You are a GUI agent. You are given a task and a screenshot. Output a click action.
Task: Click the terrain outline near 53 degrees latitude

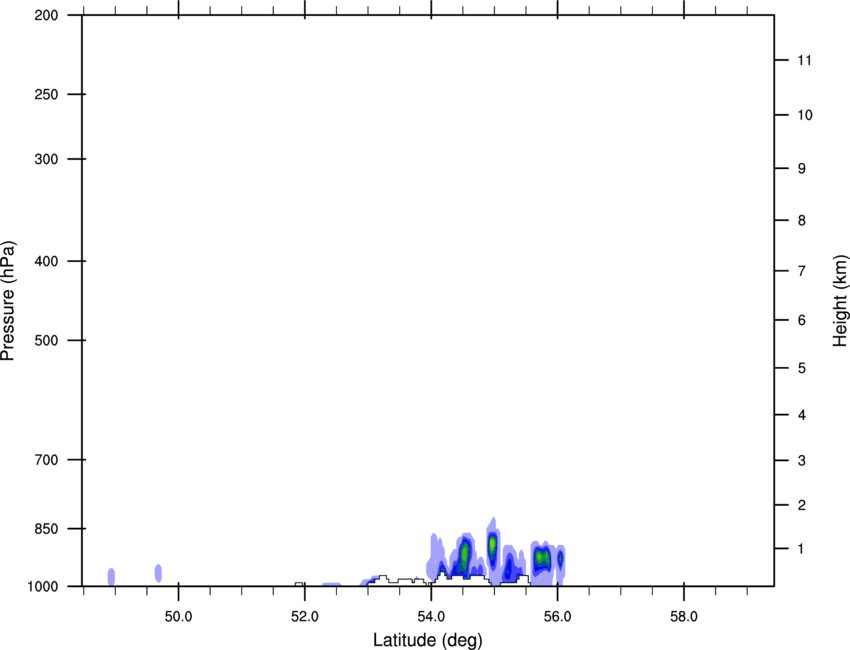(381, 576)
